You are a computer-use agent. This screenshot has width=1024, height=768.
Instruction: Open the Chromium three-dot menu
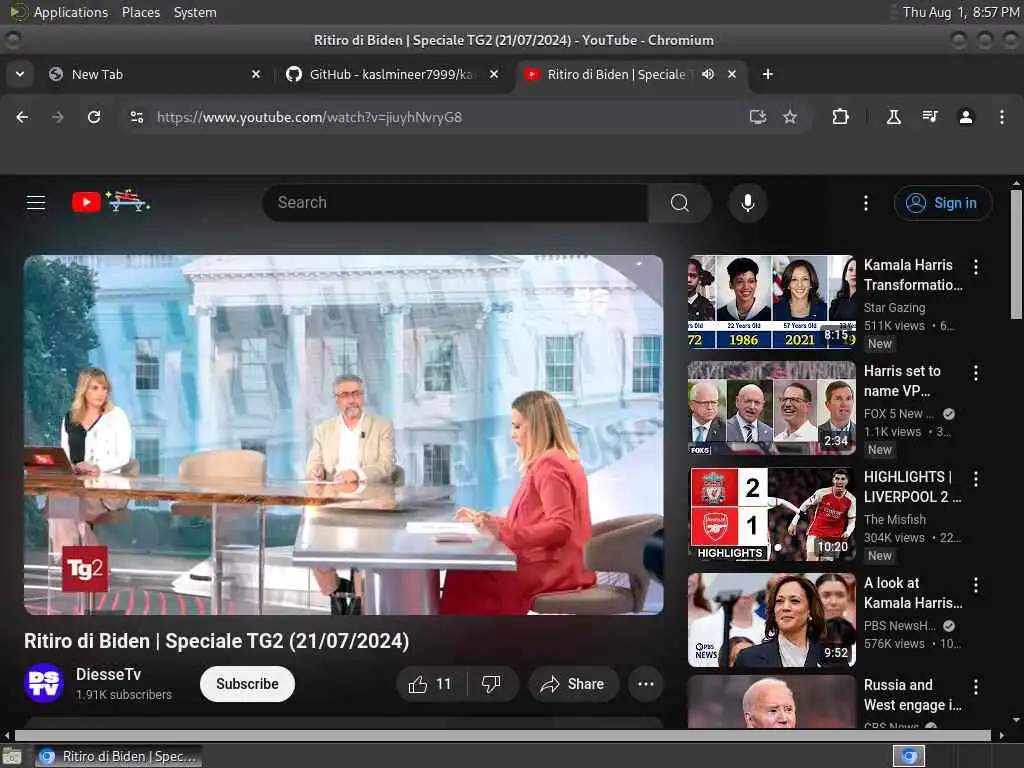[1002, 117]
